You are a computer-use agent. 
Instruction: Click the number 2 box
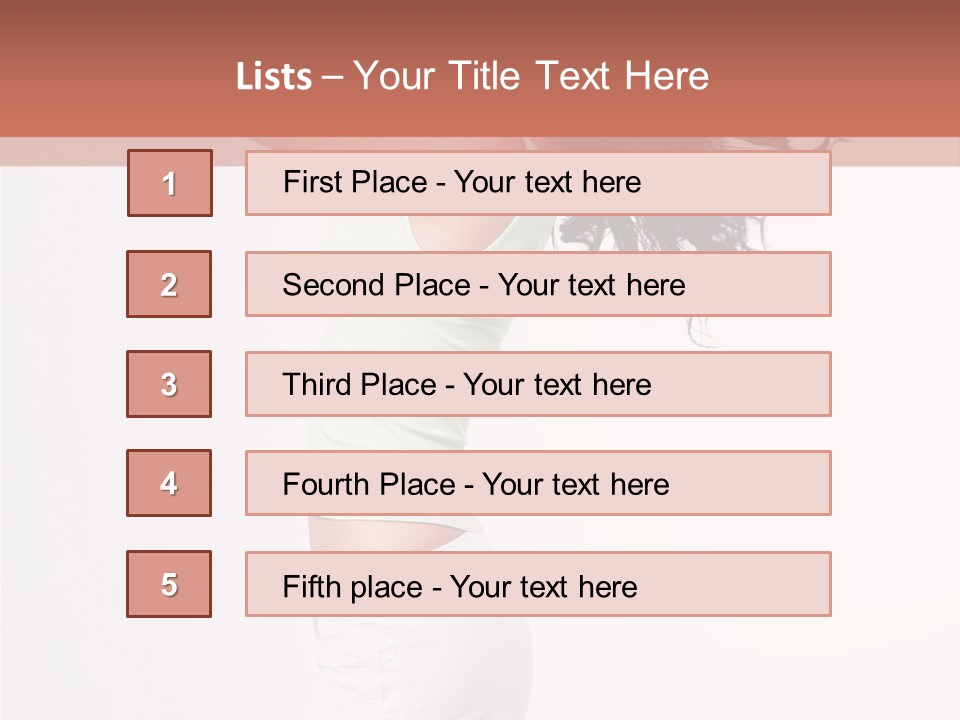pyautogui.click(x=169, y=284)
